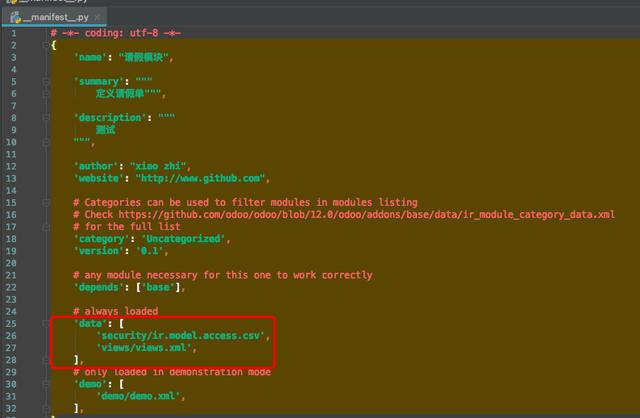Click line number 22 in the gutter
Viewport: 640px width, 418px height.
coord(14,287)
